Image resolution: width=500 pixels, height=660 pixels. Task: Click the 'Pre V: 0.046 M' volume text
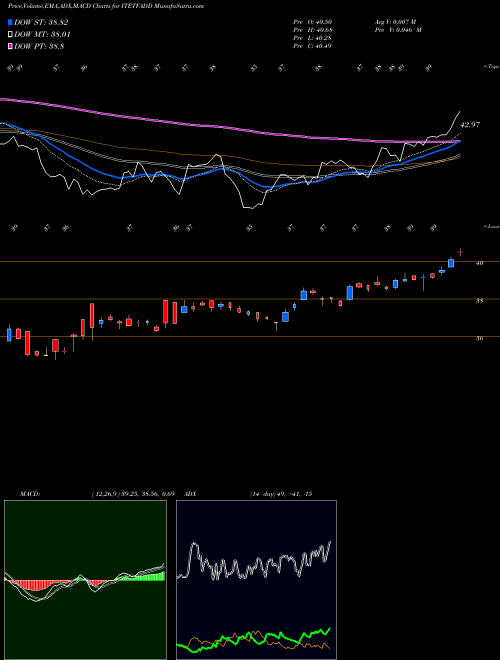point(399,30)
